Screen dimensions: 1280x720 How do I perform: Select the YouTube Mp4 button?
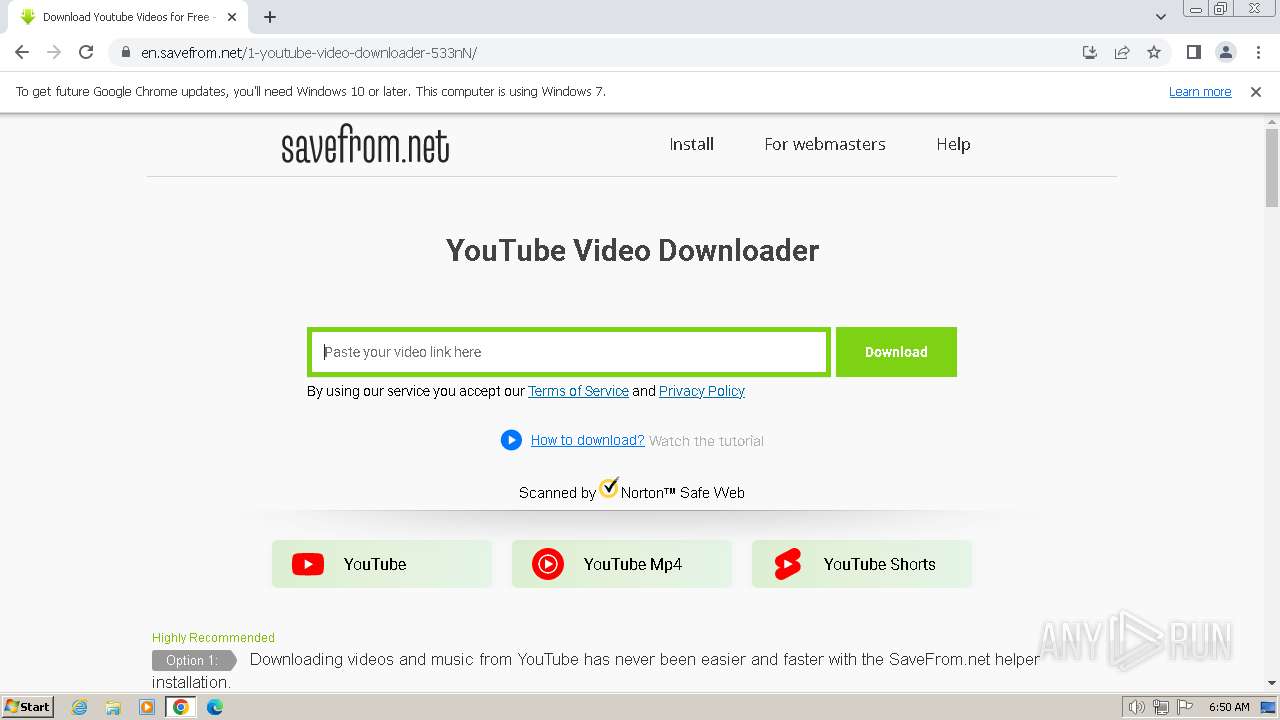pyautogui.click(x=622, y=564)
